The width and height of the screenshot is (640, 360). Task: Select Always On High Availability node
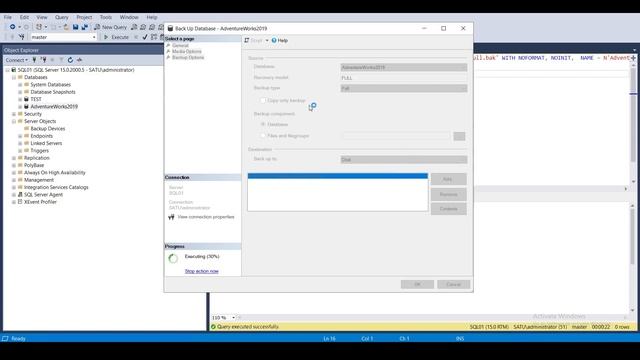pyautogui.click(x=55, y=173)
